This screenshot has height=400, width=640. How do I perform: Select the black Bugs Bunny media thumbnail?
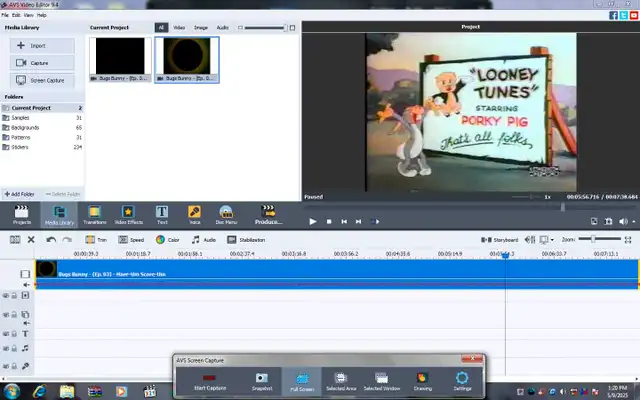click(x=120, y=60)
